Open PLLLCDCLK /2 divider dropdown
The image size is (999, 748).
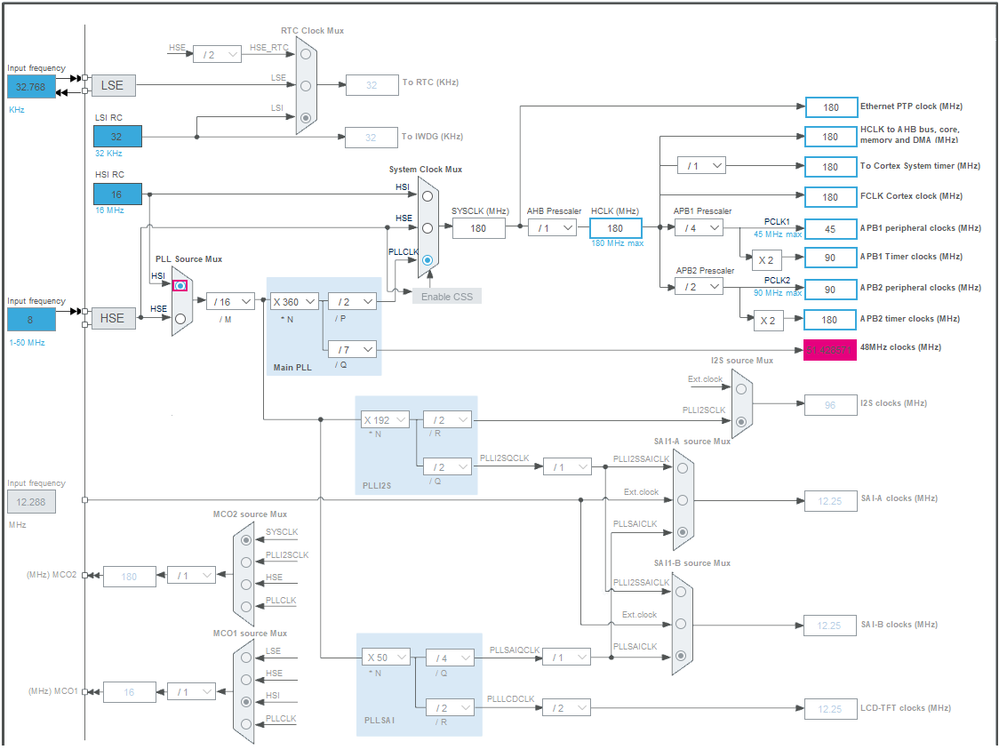(x=566, y=707)
